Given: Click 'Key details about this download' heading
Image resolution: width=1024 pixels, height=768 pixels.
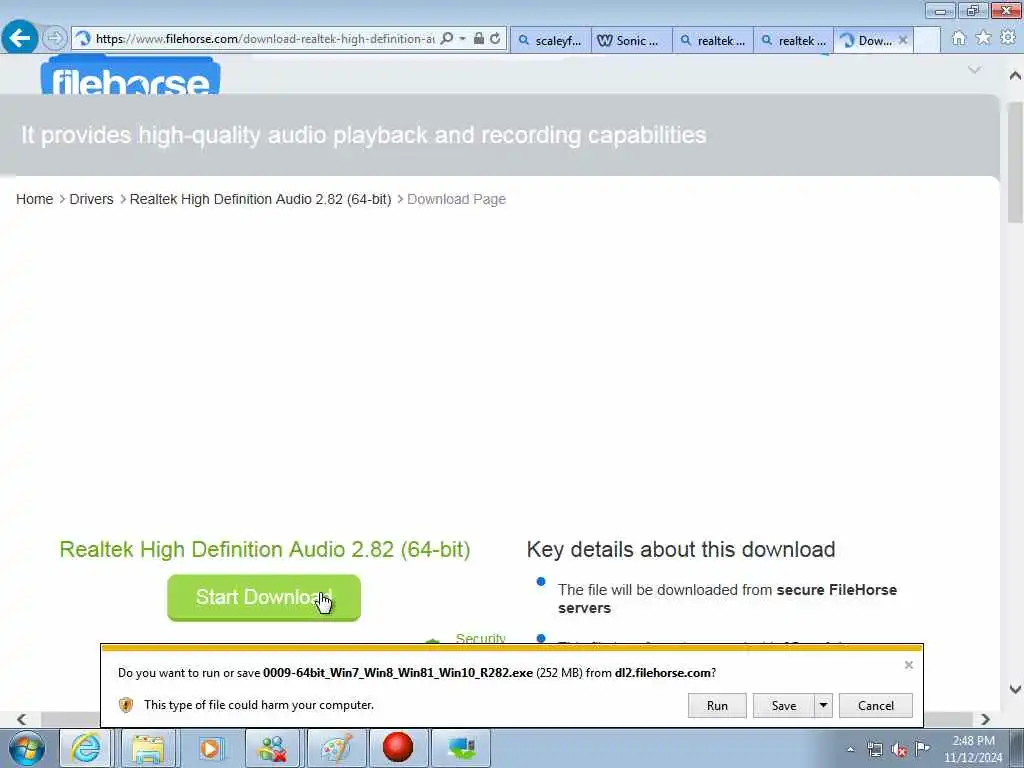Looking at the screenshot, I should point(680,550).
